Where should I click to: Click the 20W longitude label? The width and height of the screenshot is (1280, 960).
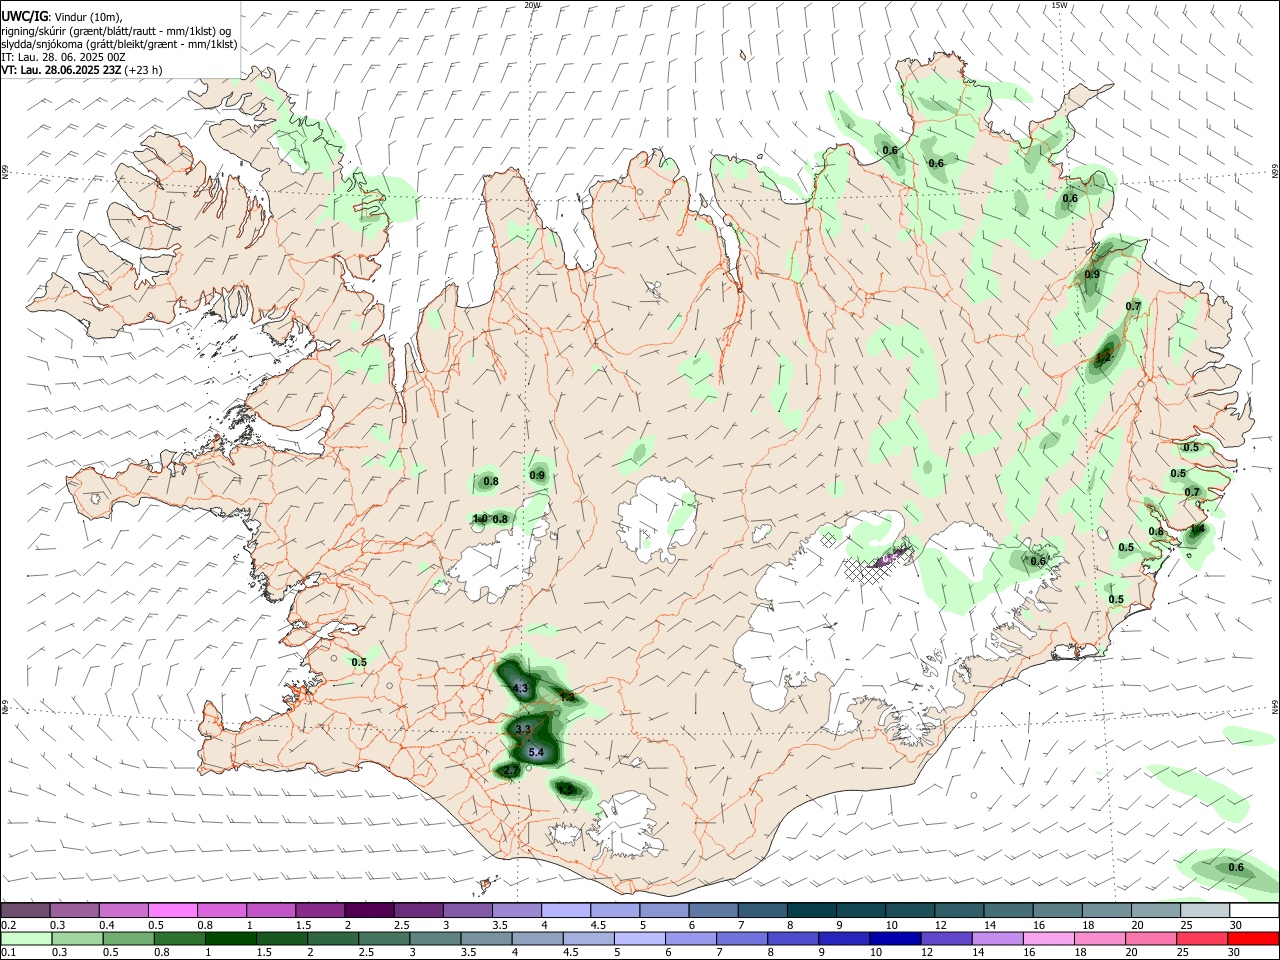[532, 5]
